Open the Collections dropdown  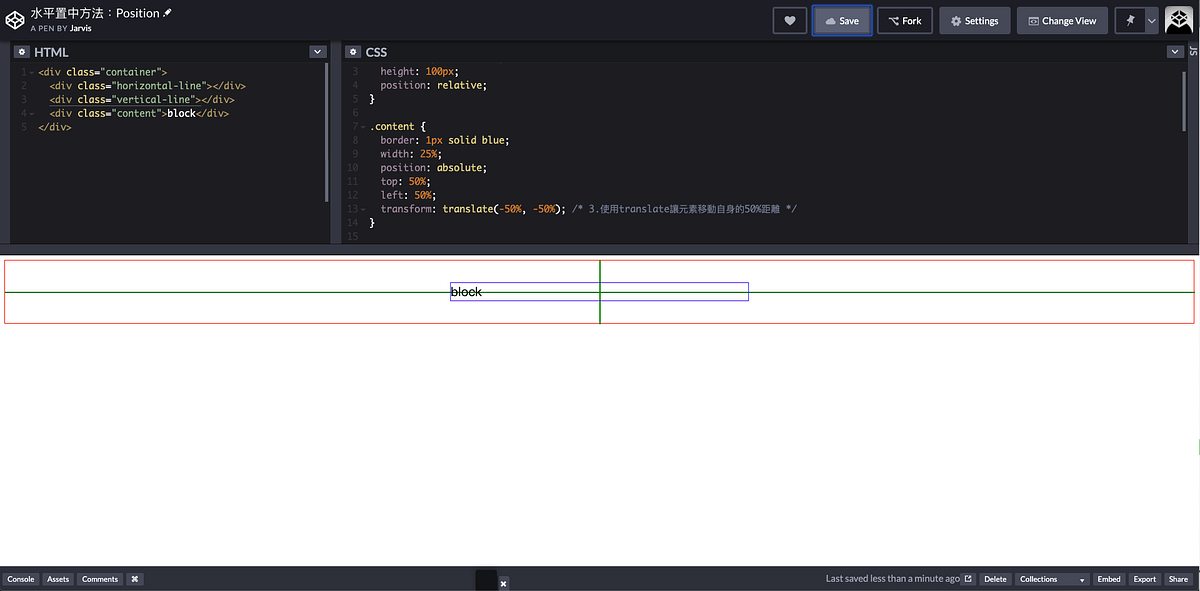(x=1052, y=579)
